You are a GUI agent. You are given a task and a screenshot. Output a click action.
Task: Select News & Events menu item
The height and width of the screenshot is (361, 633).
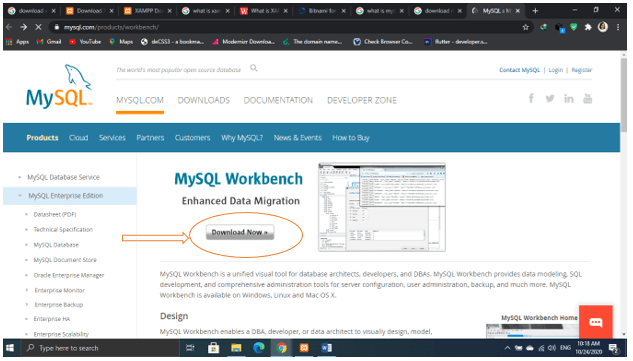pos(299,138)
